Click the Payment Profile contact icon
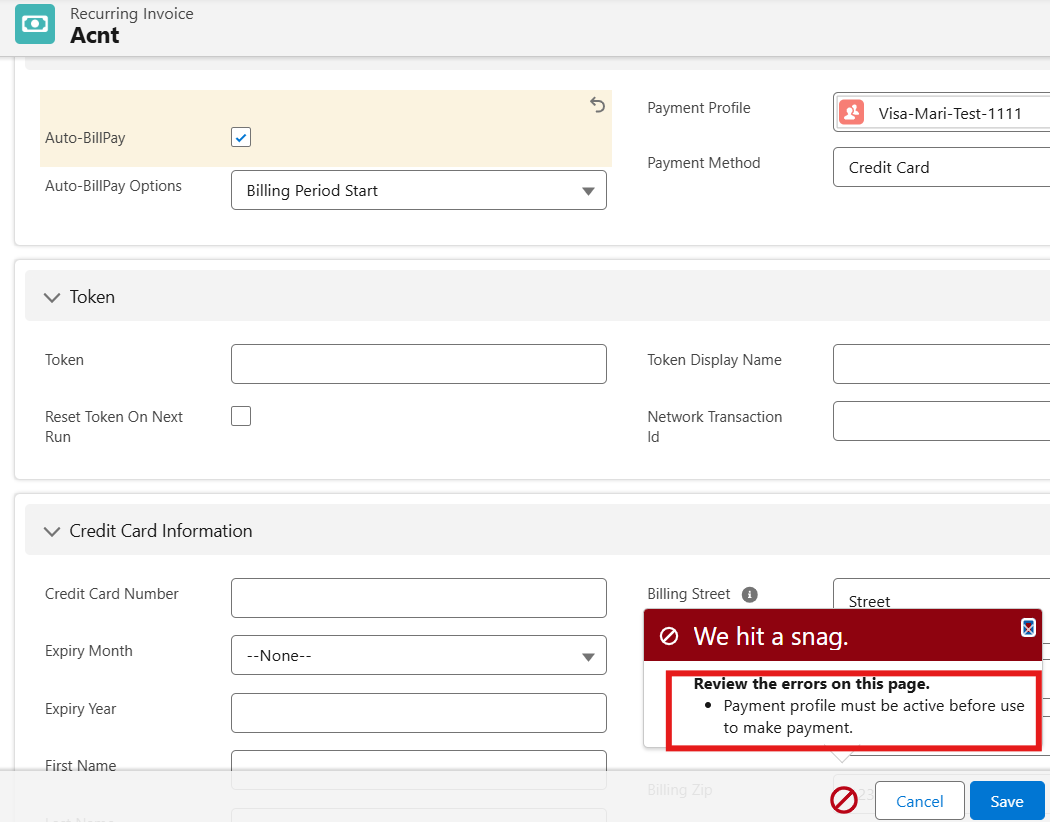Screen dimensions: 1050x822 pyautogui.click(x=851, y=112)
